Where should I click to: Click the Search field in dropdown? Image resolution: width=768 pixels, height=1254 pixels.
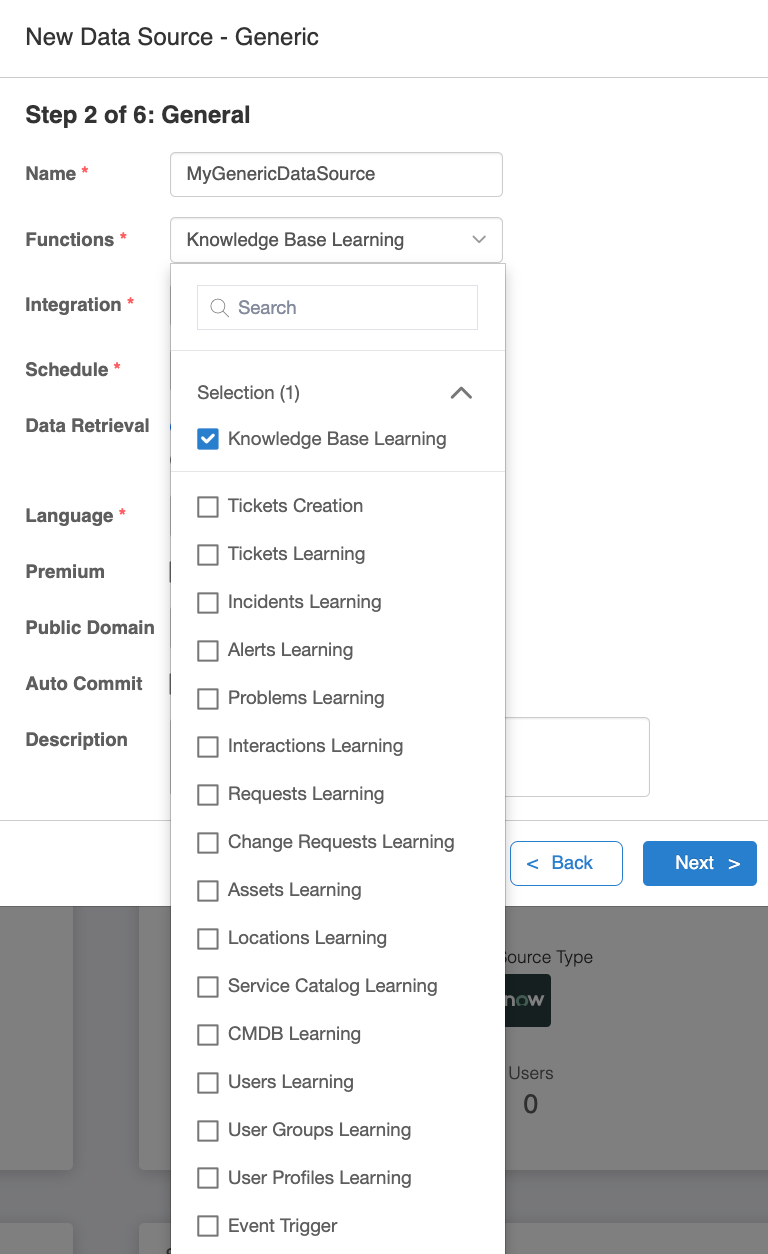pos(338,308)
